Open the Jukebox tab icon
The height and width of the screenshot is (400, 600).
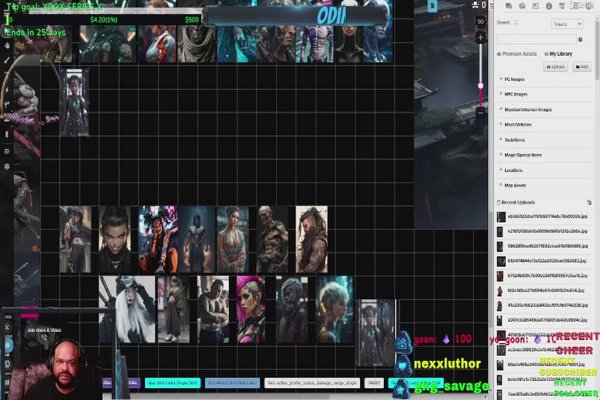click(x=562, y=6)
